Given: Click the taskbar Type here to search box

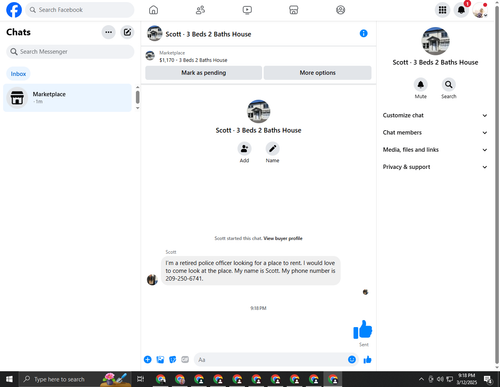Looking at the screenshot, I should [x=75, y=379].
